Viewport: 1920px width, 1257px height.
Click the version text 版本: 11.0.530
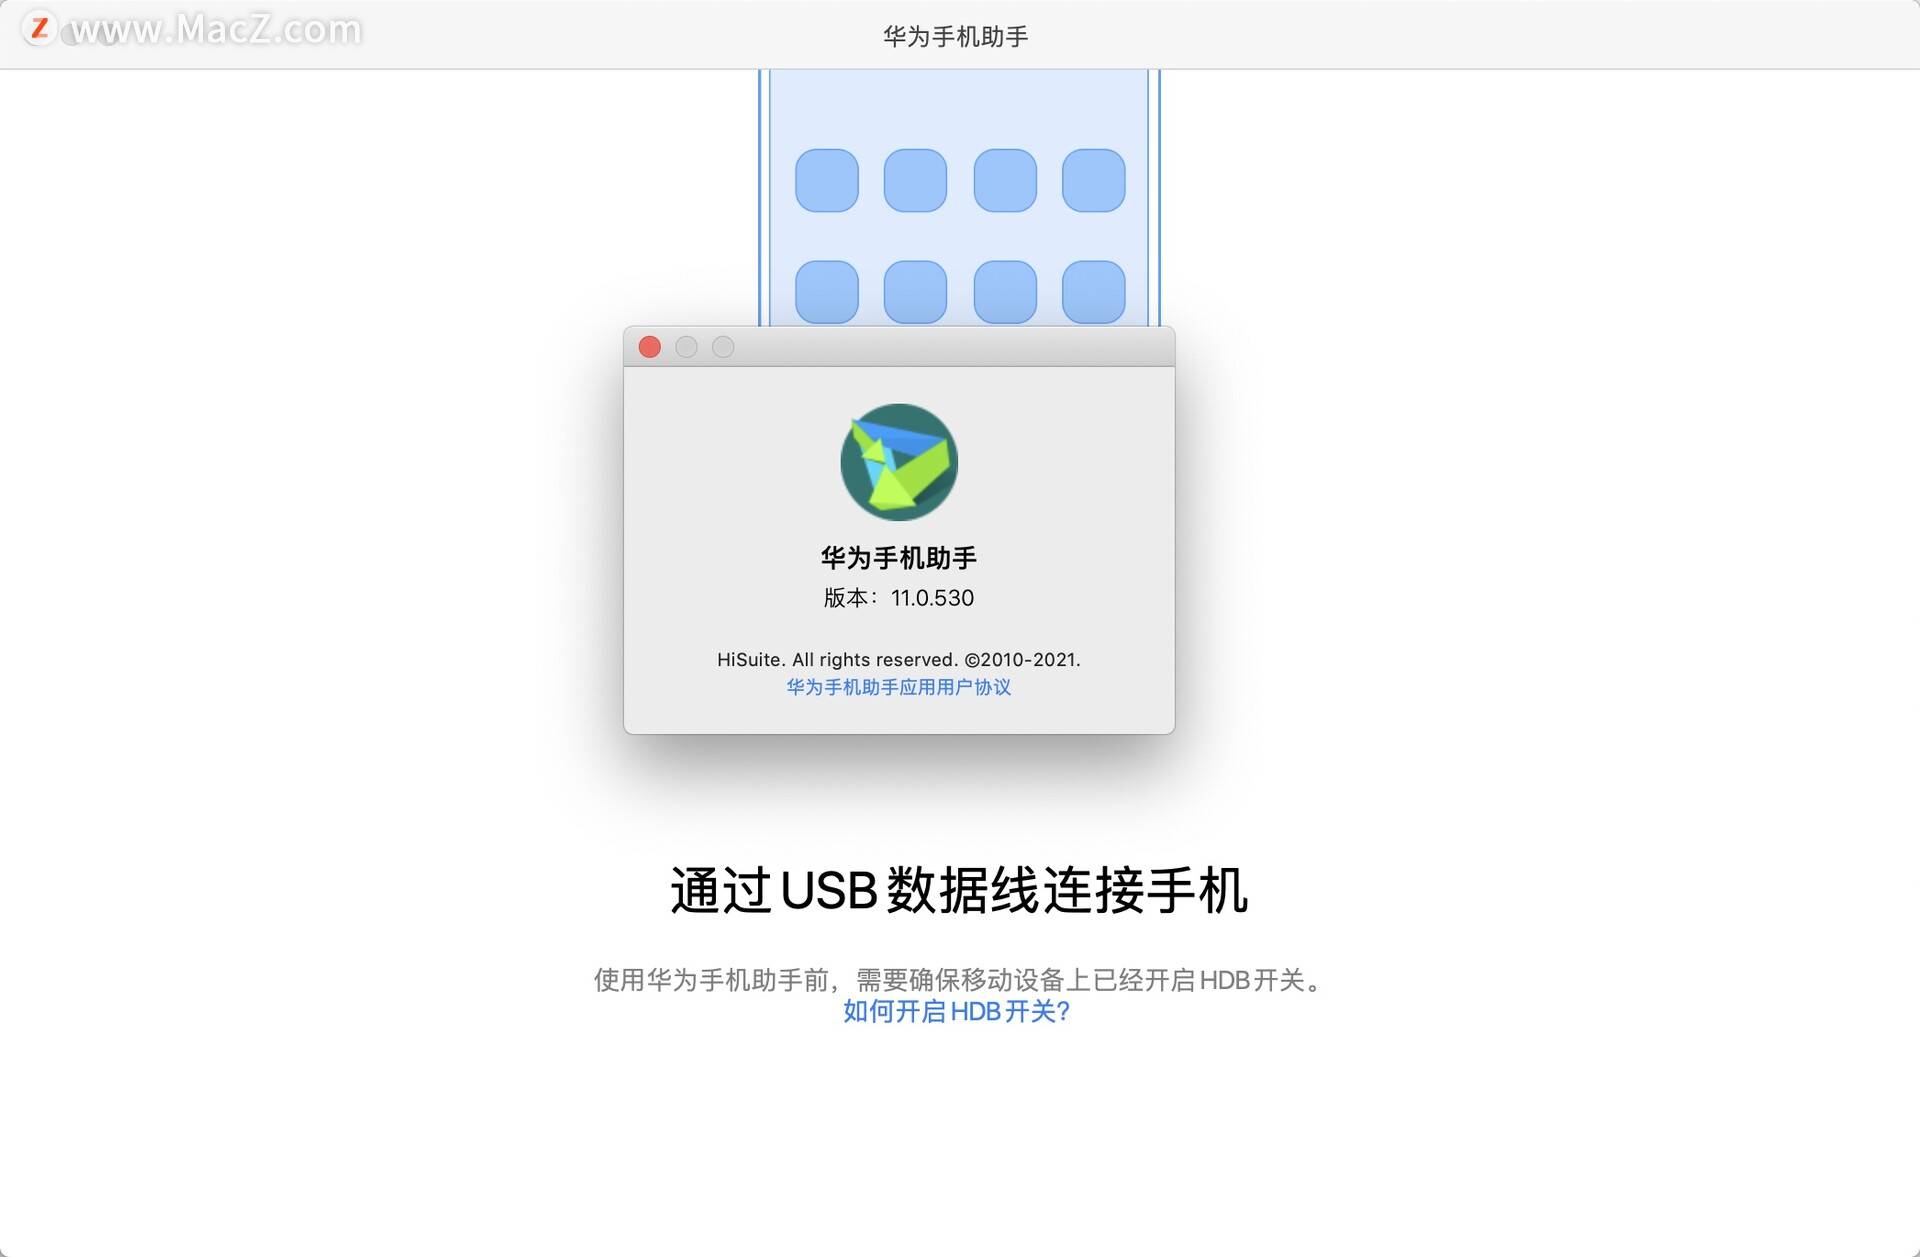click(x=898, y=598)
